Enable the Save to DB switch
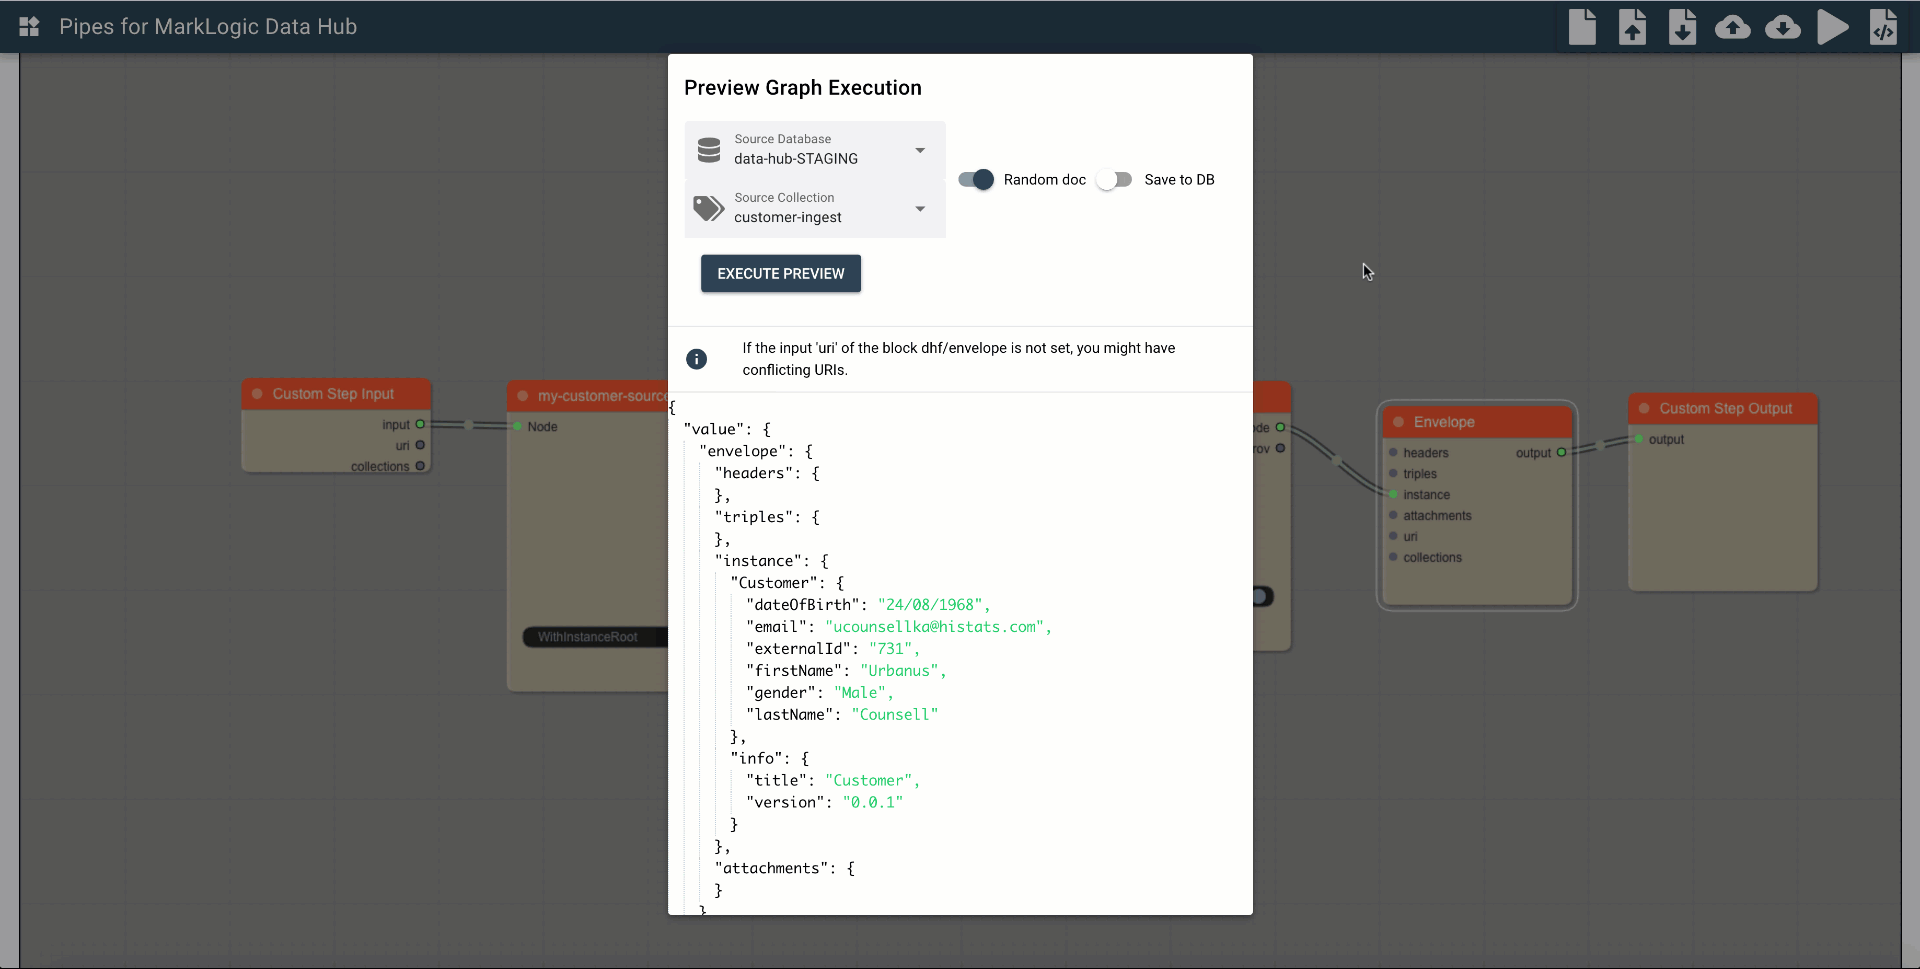This screenshot has height=969, width=1920. pos(1114,180)
